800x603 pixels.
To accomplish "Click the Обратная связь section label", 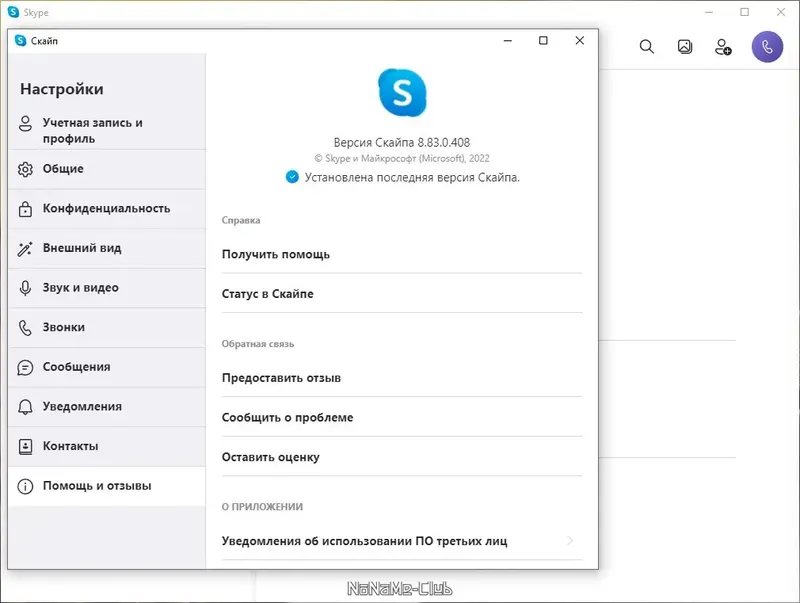I will 258,344.
